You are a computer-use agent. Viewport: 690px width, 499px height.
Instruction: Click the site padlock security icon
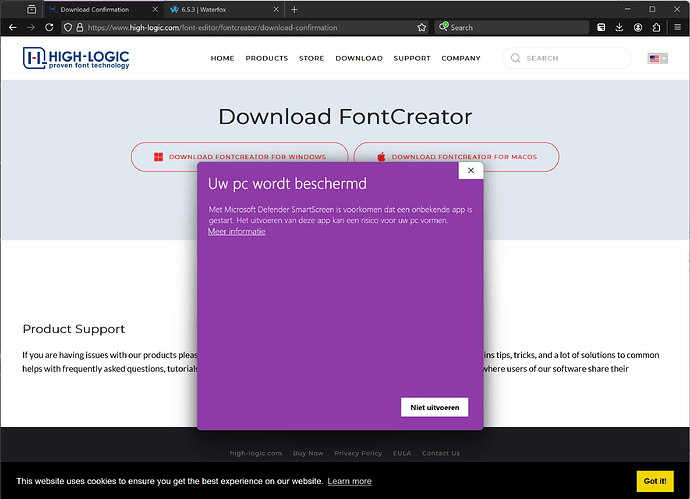(79, 28)
